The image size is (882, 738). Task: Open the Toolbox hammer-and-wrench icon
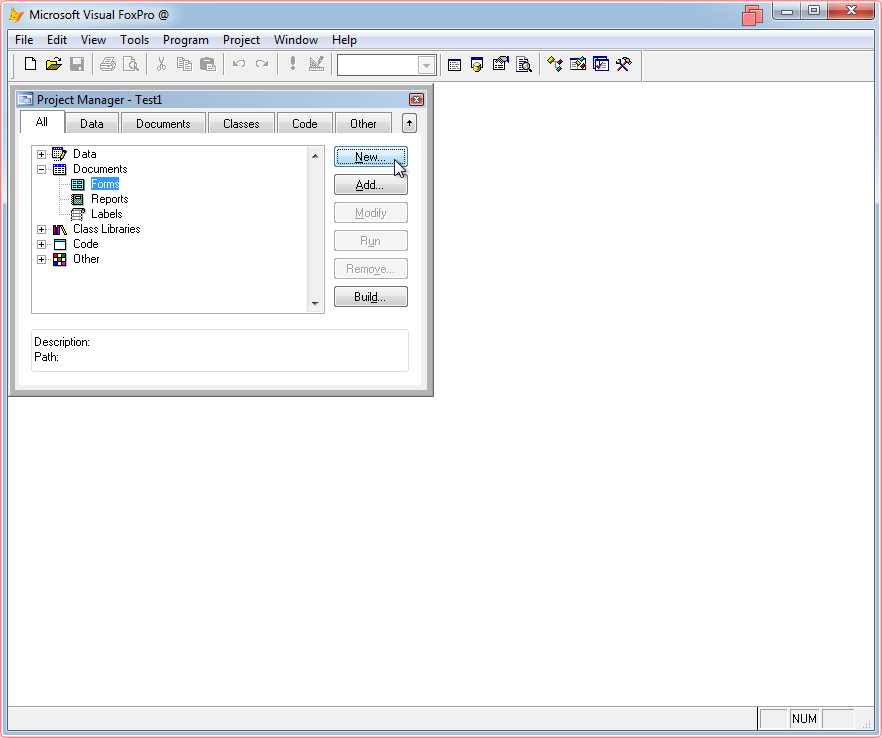(624, 64)
